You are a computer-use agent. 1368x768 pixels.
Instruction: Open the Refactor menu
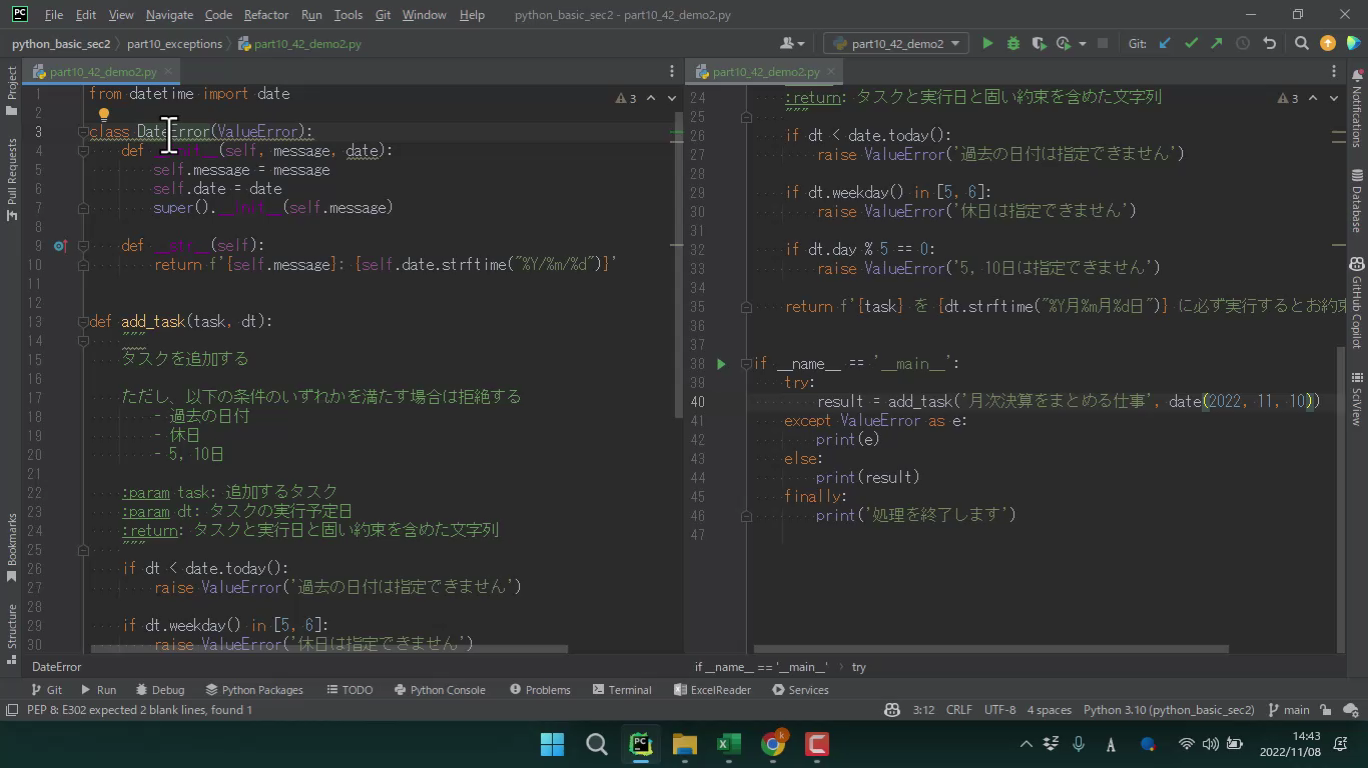click(265, 15)
